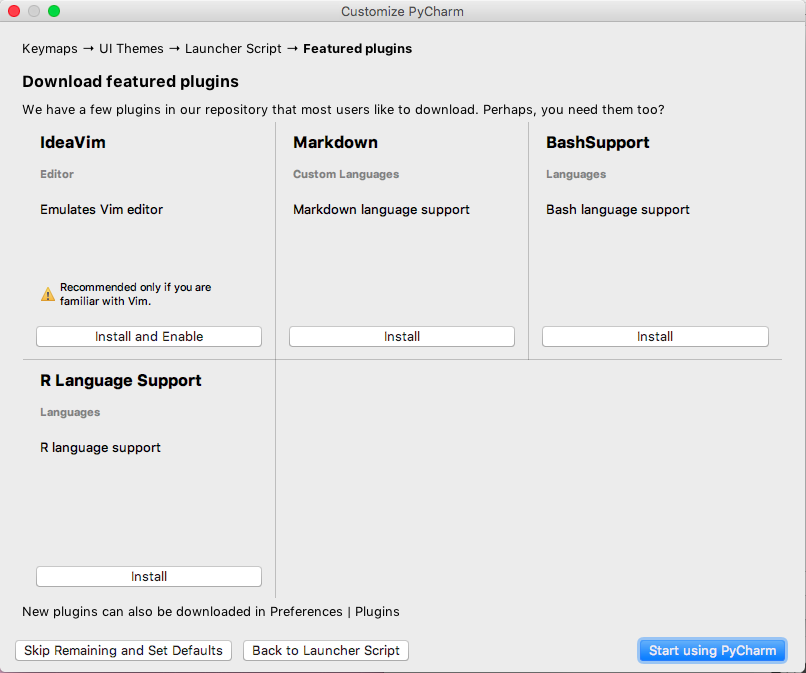Click 'R language support' description
This screenshot has width=806, height=673.
click(x=100, y=447)
